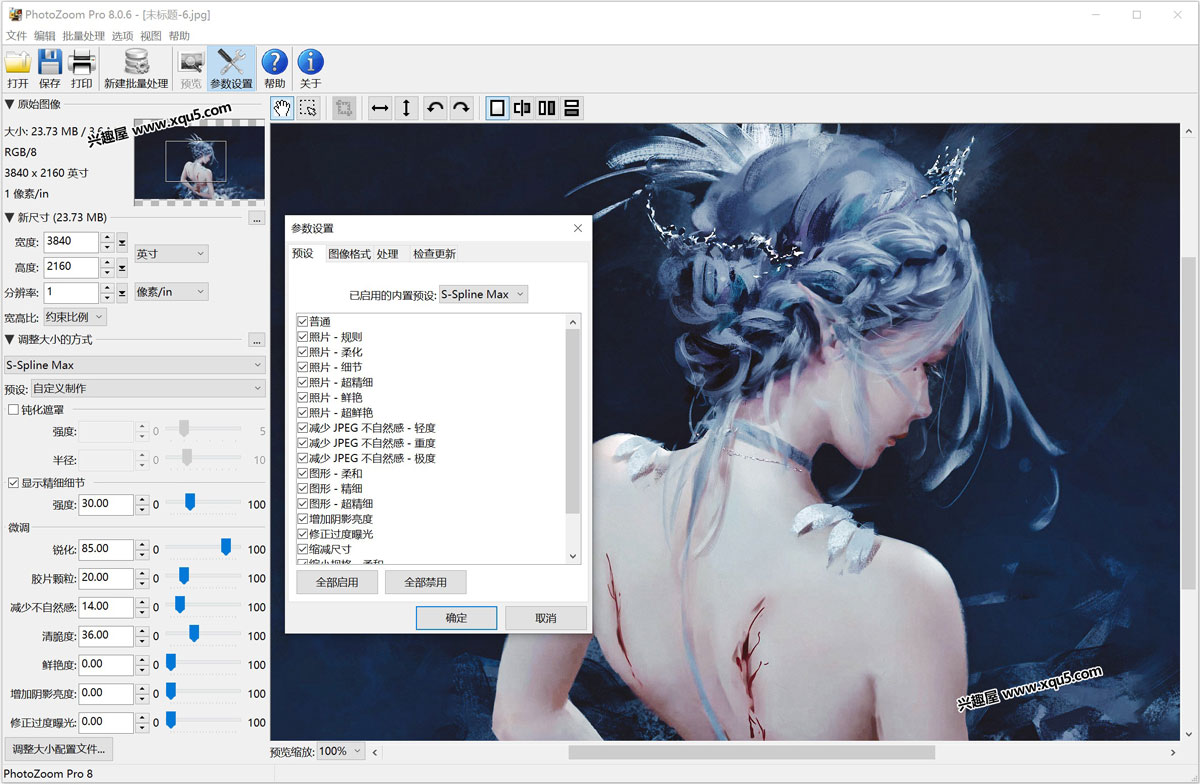Toggle the 钝化遮罩 checkbox

(x=13, y=409)
